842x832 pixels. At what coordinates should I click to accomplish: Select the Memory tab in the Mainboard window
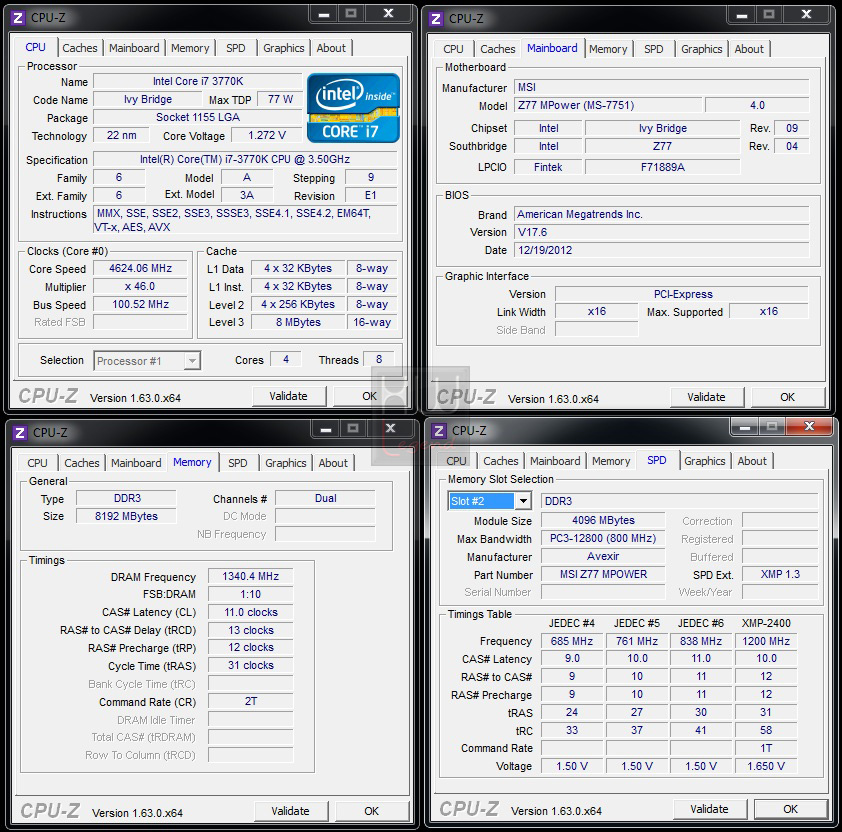pos(608,49)
